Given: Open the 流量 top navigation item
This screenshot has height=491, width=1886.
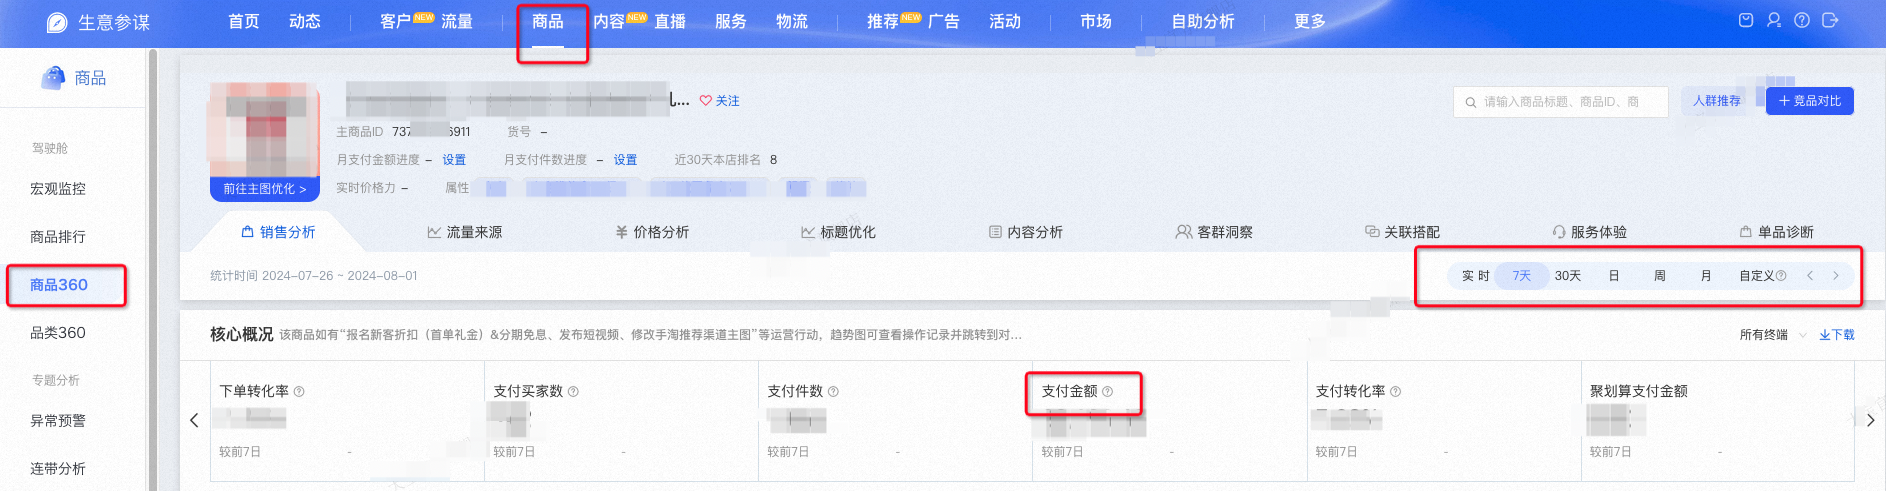Looking at the screenshot, I should click(457, 21).
